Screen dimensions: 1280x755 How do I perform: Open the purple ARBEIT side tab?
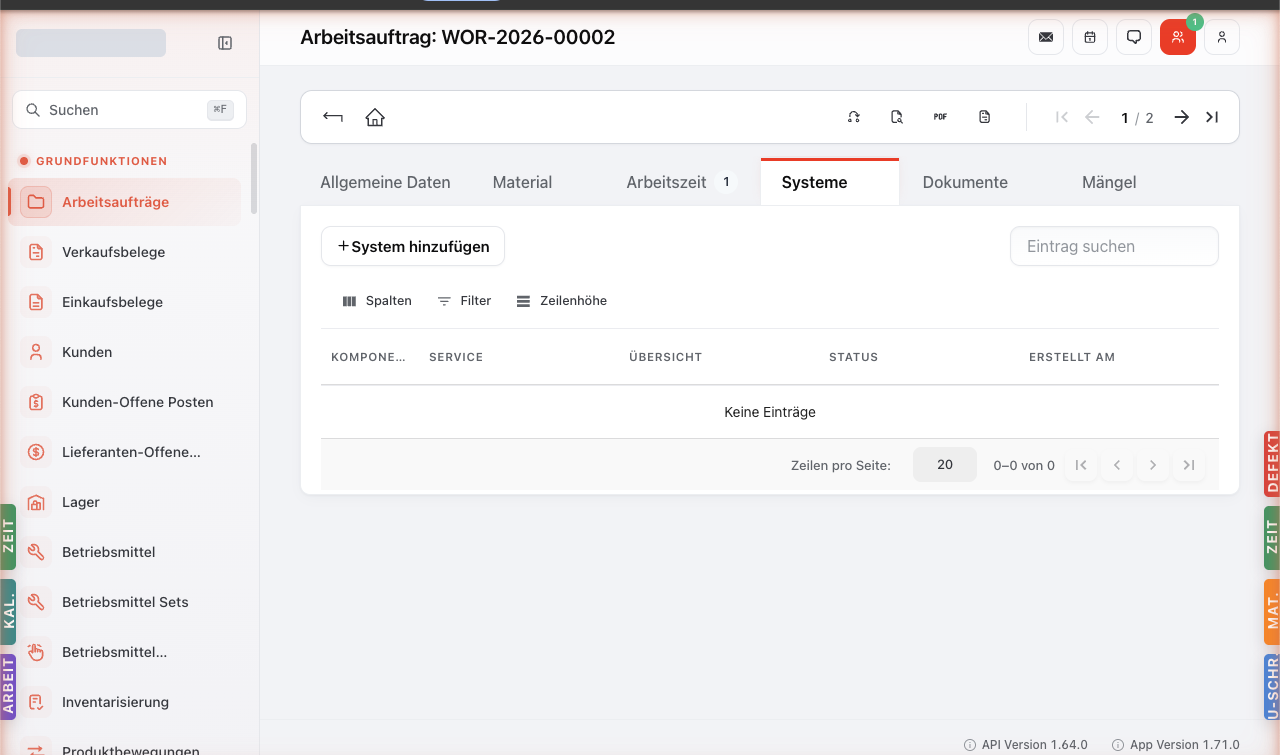coord(8,687)
